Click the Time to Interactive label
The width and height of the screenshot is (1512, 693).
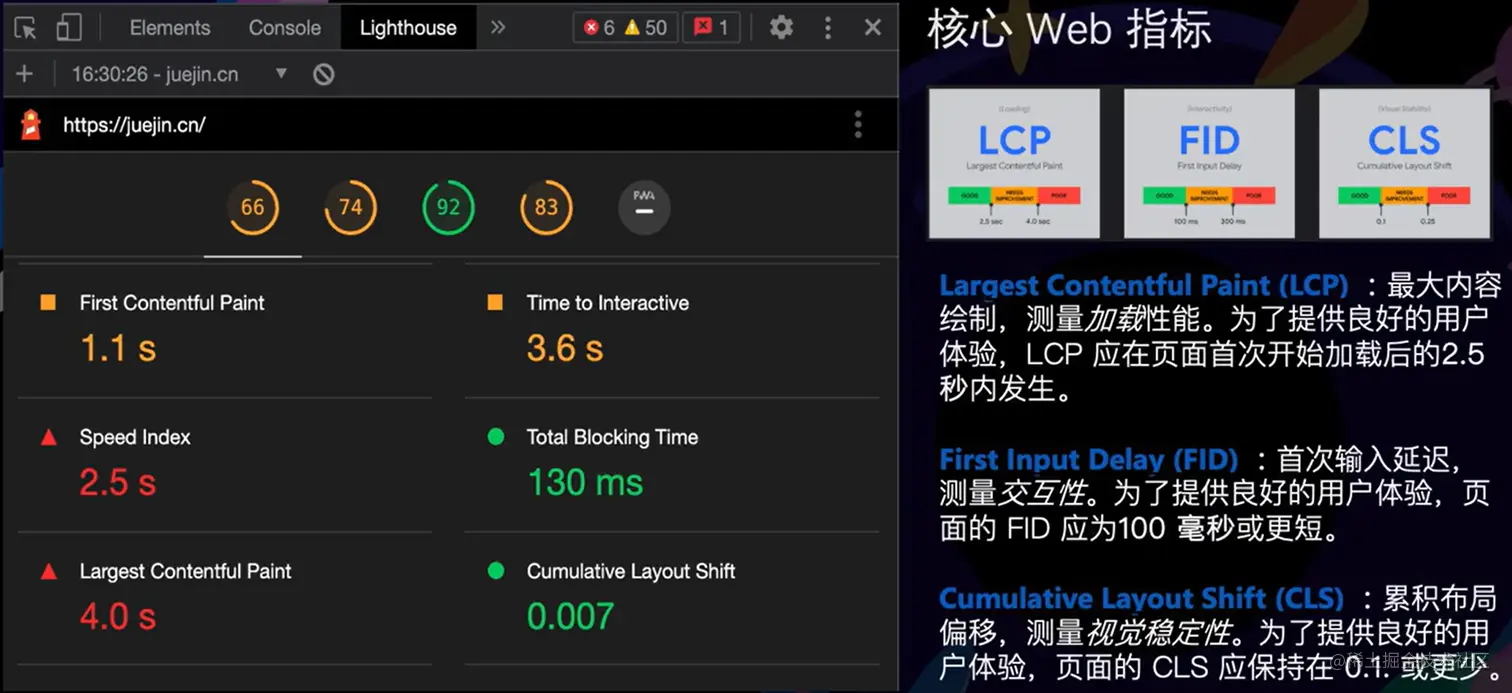pos(608,303)
